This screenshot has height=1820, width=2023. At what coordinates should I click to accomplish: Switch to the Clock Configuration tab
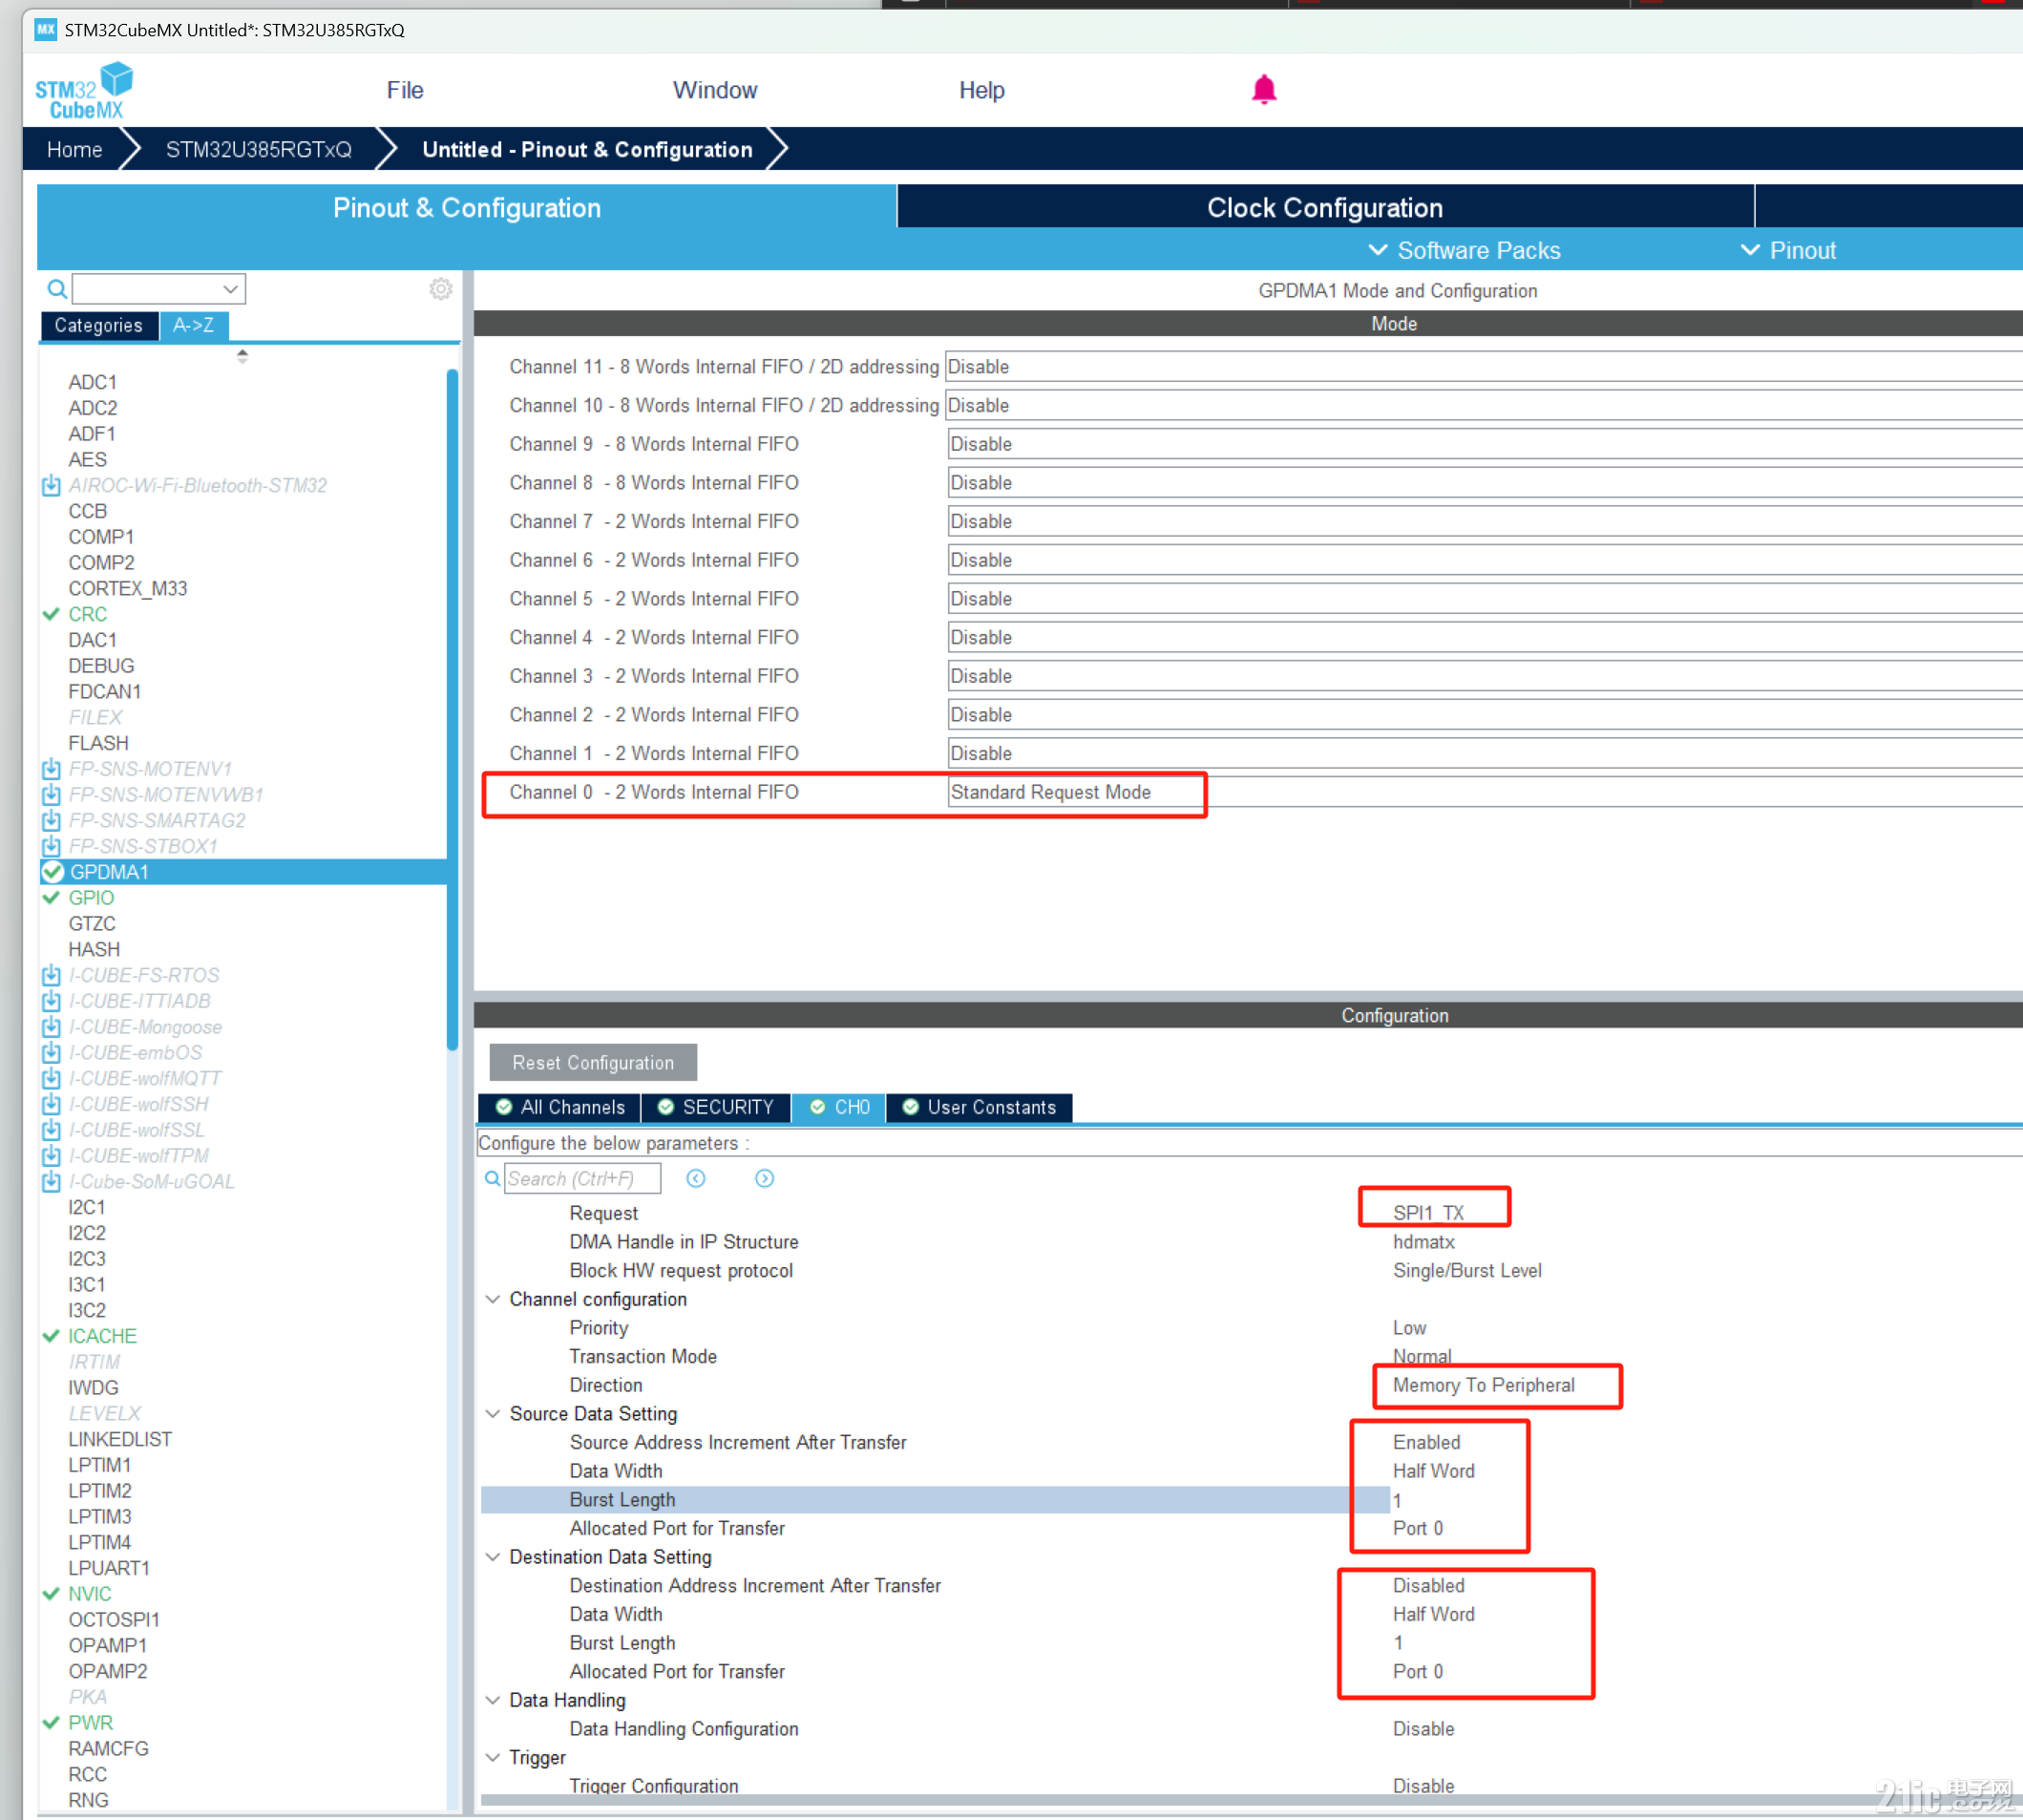coord(1325,207)
